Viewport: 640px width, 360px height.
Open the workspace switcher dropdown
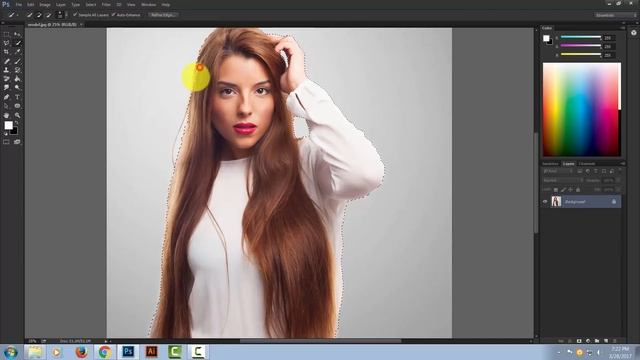[x=615, y=15]
